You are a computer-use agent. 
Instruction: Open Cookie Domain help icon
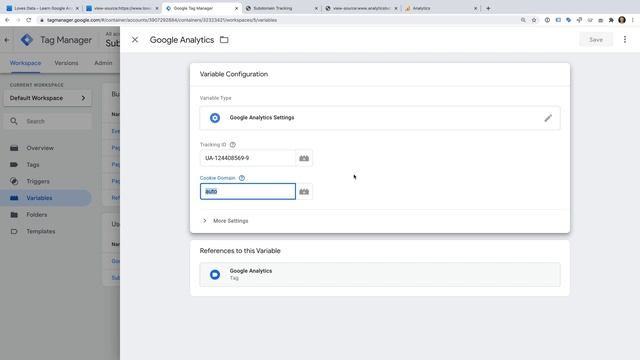click(x=242, y=178)
